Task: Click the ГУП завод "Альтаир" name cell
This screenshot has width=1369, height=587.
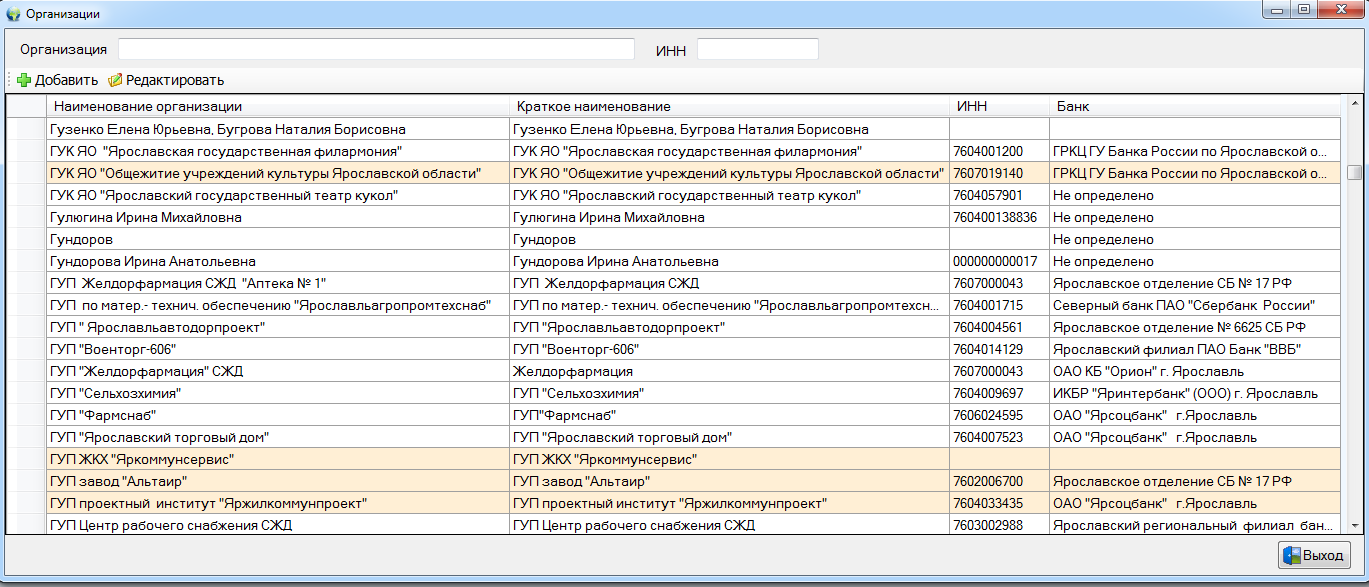Action: click(x=278, y=481)
